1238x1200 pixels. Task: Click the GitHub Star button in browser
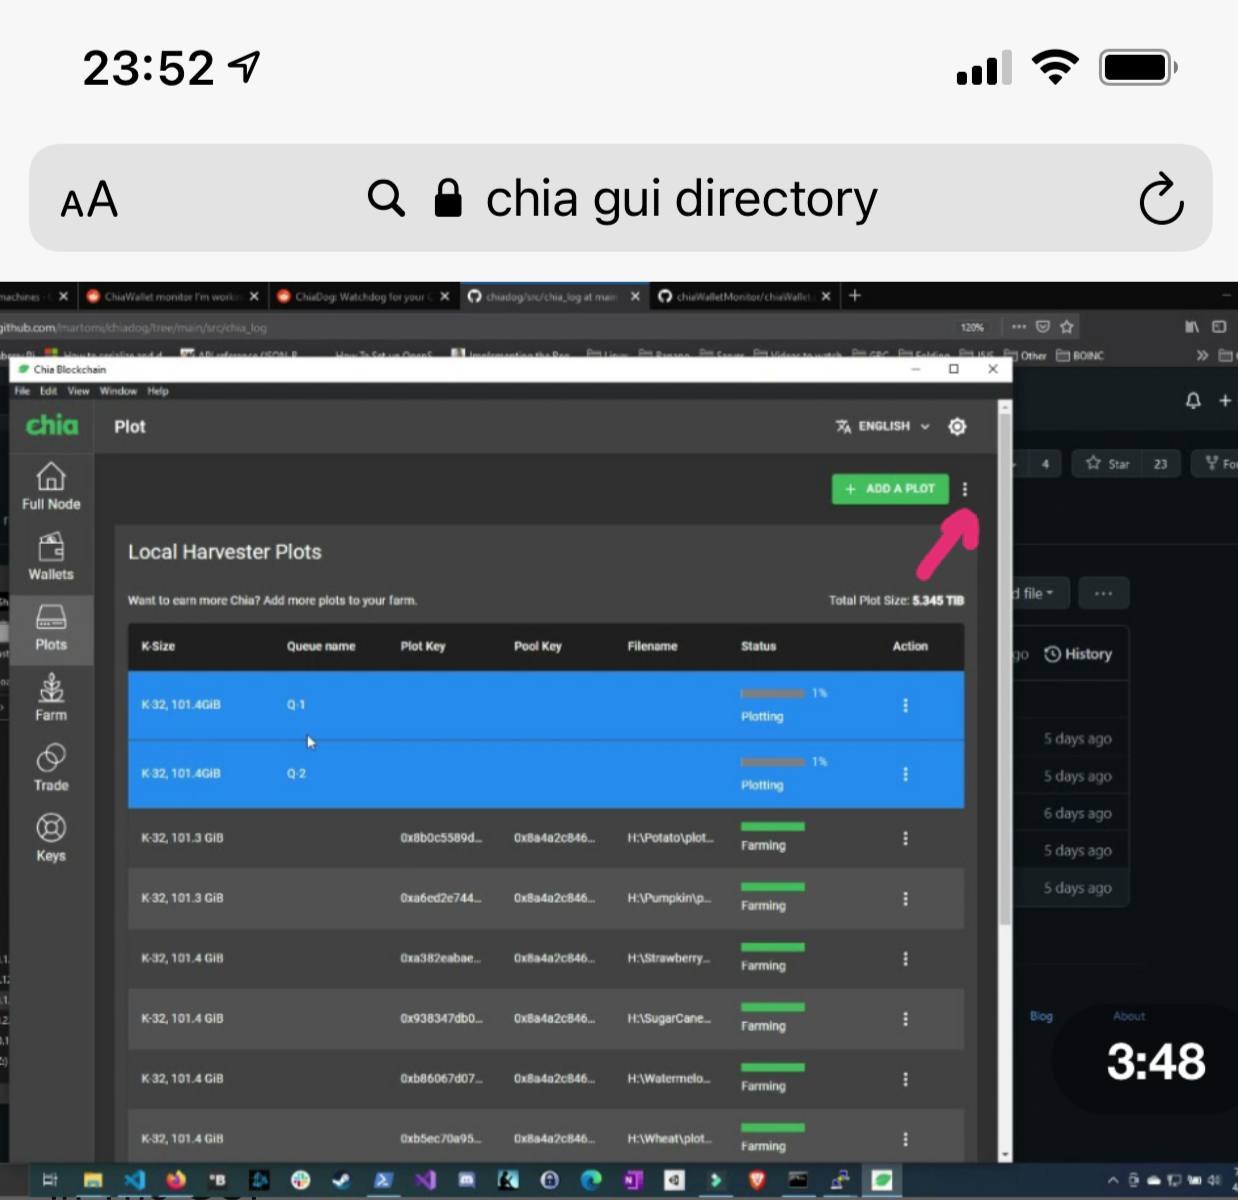pos(1108,463)
